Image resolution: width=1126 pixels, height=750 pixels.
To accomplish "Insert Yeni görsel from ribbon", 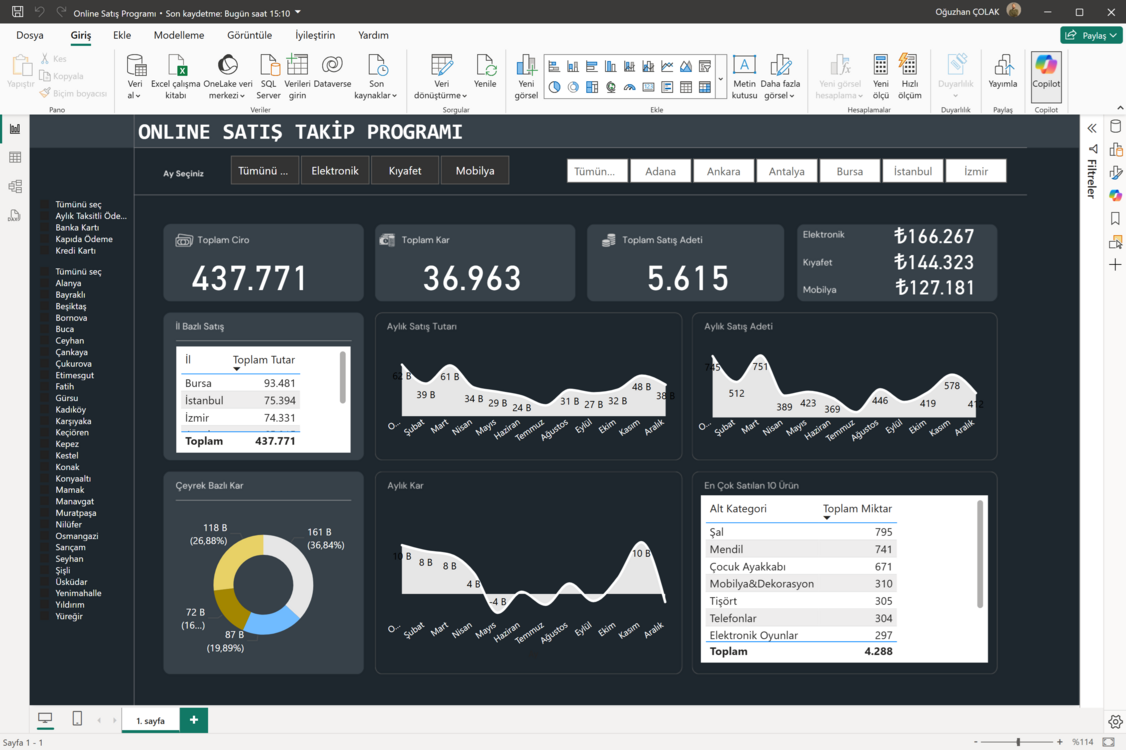I will coord(526,75).
